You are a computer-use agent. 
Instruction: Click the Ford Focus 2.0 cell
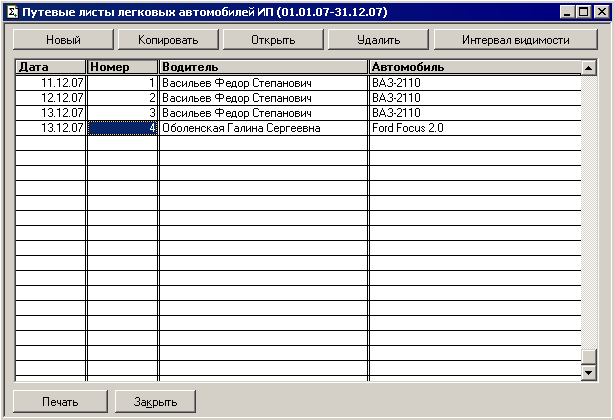474,128
